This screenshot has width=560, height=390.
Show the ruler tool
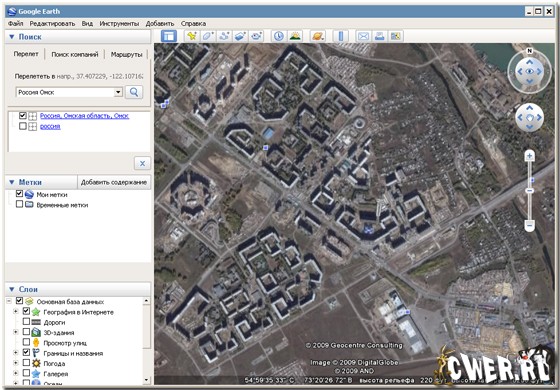click(340, 36)
